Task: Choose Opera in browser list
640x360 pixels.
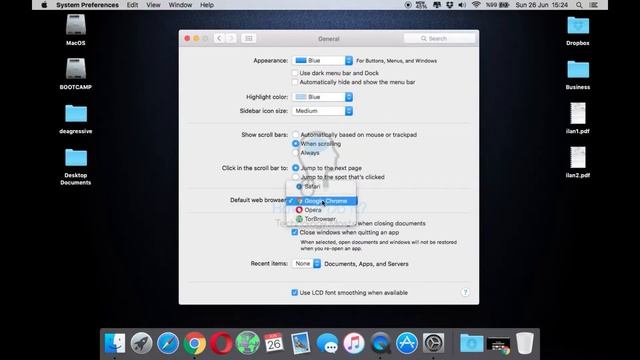Action: (x=321, y=210)
